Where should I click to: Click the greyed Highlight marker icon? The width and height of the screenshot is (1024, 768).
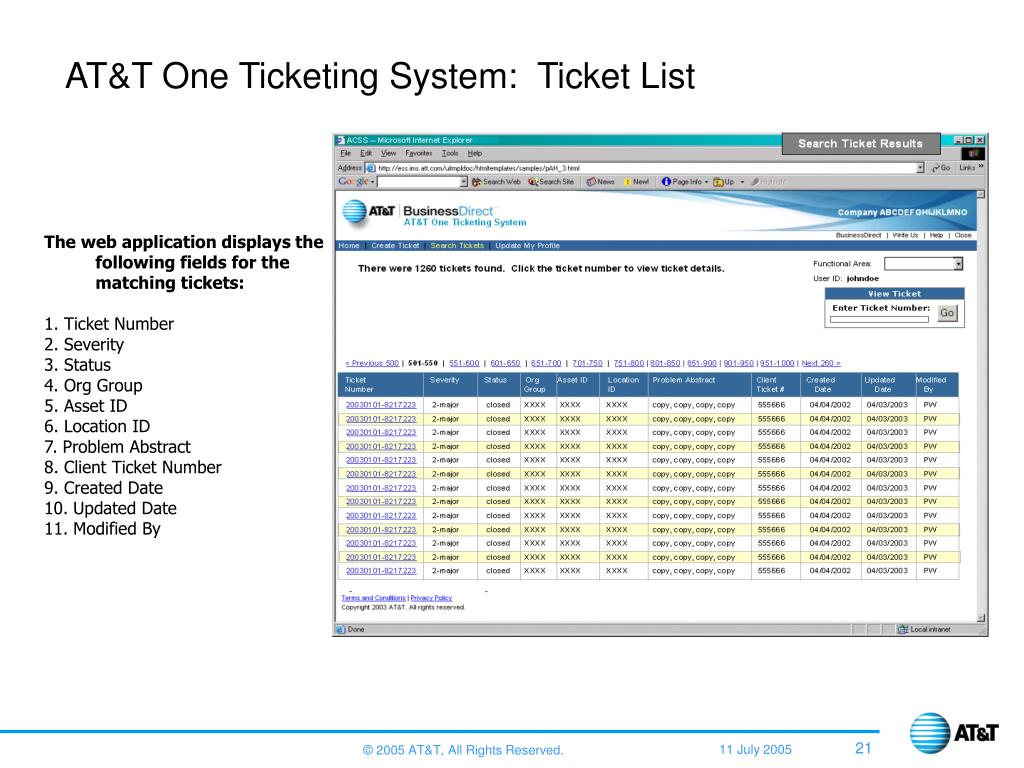[754, 182]
